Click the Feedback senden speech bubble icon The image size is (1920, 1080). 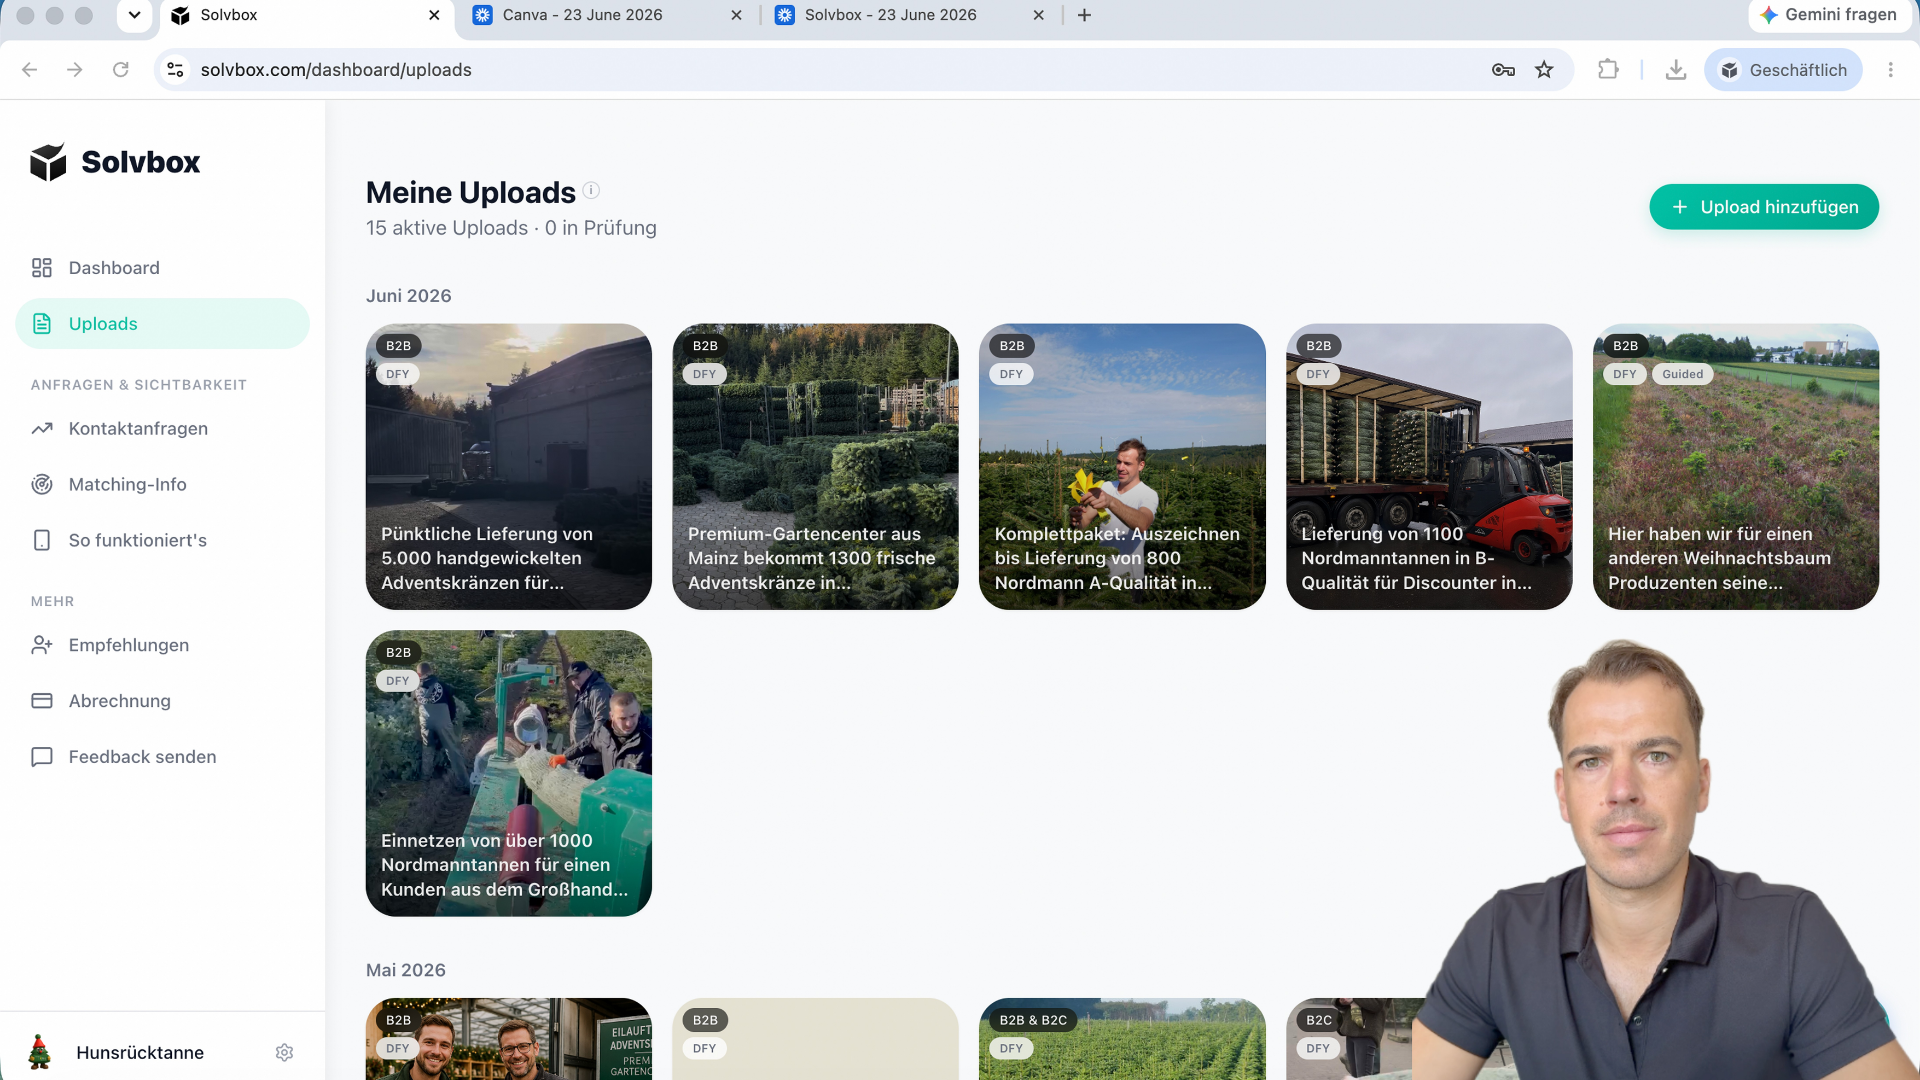pyautogui.click(x=42, y=758)
